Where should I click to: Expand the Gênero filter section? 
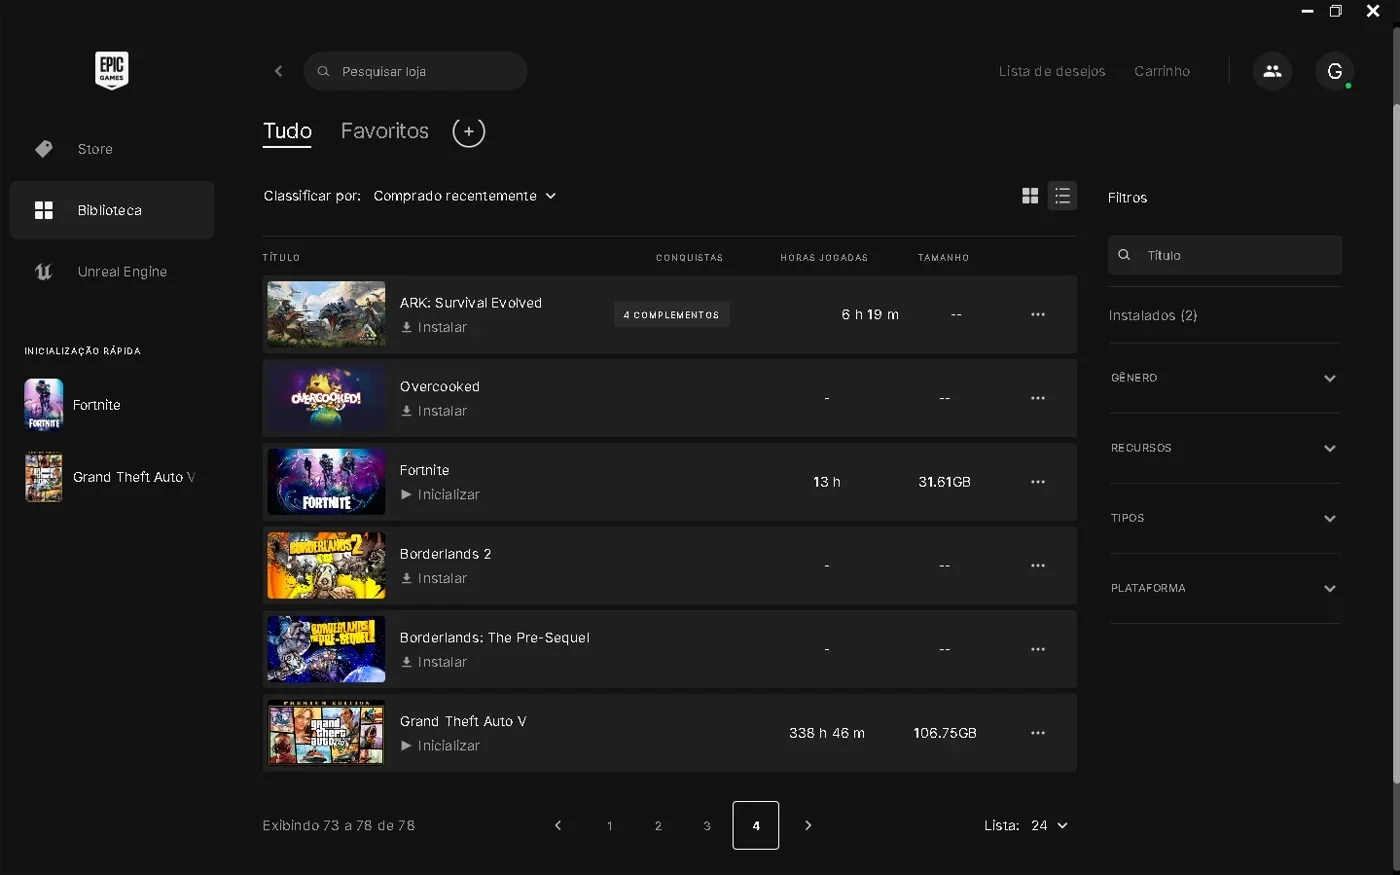[1224, 378]
